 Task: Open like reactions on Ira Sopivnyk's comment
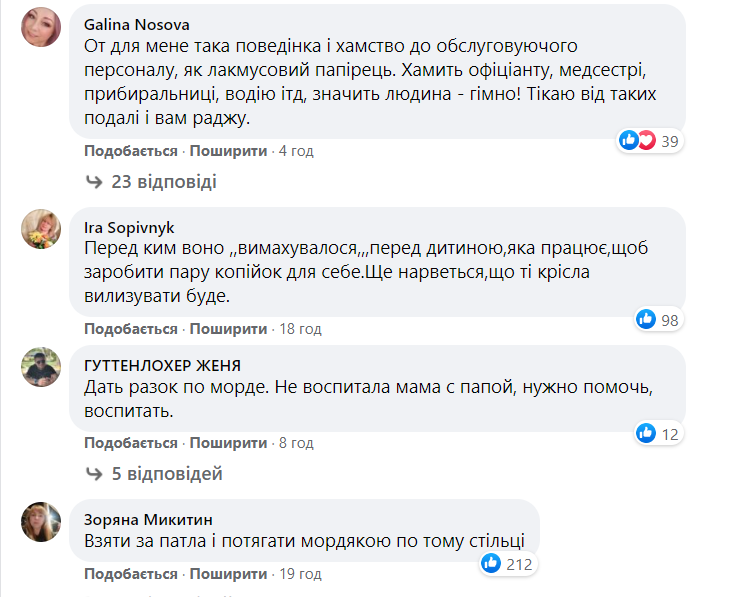pos(657,319)
